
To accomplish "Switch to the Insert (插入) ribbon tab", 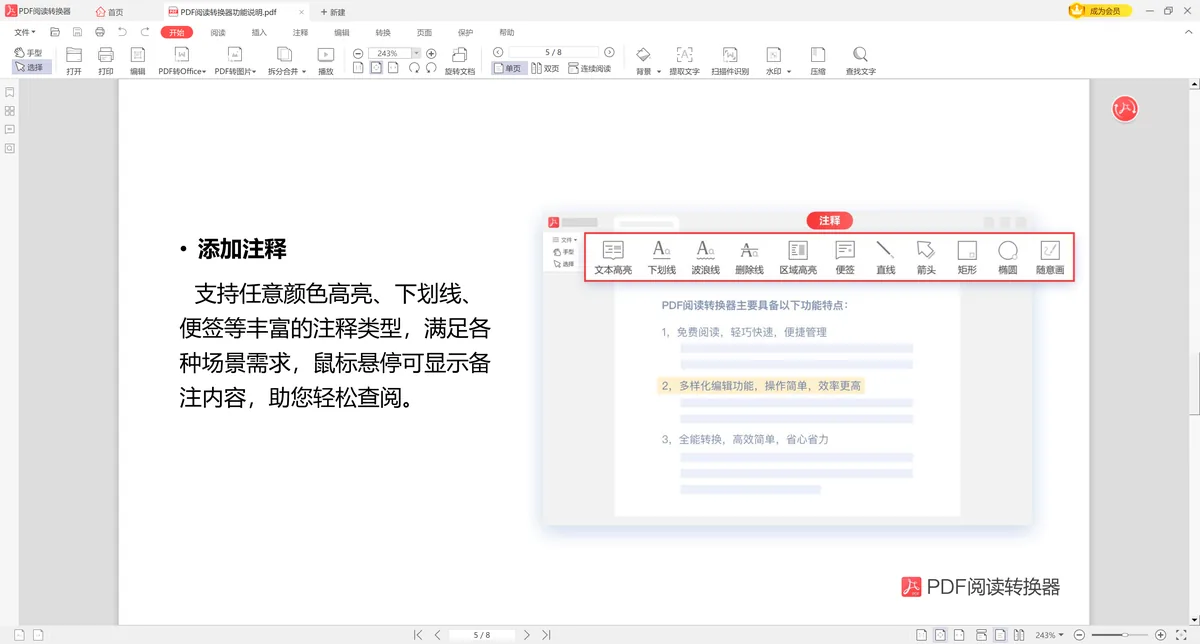I will [x=259, y=33].
